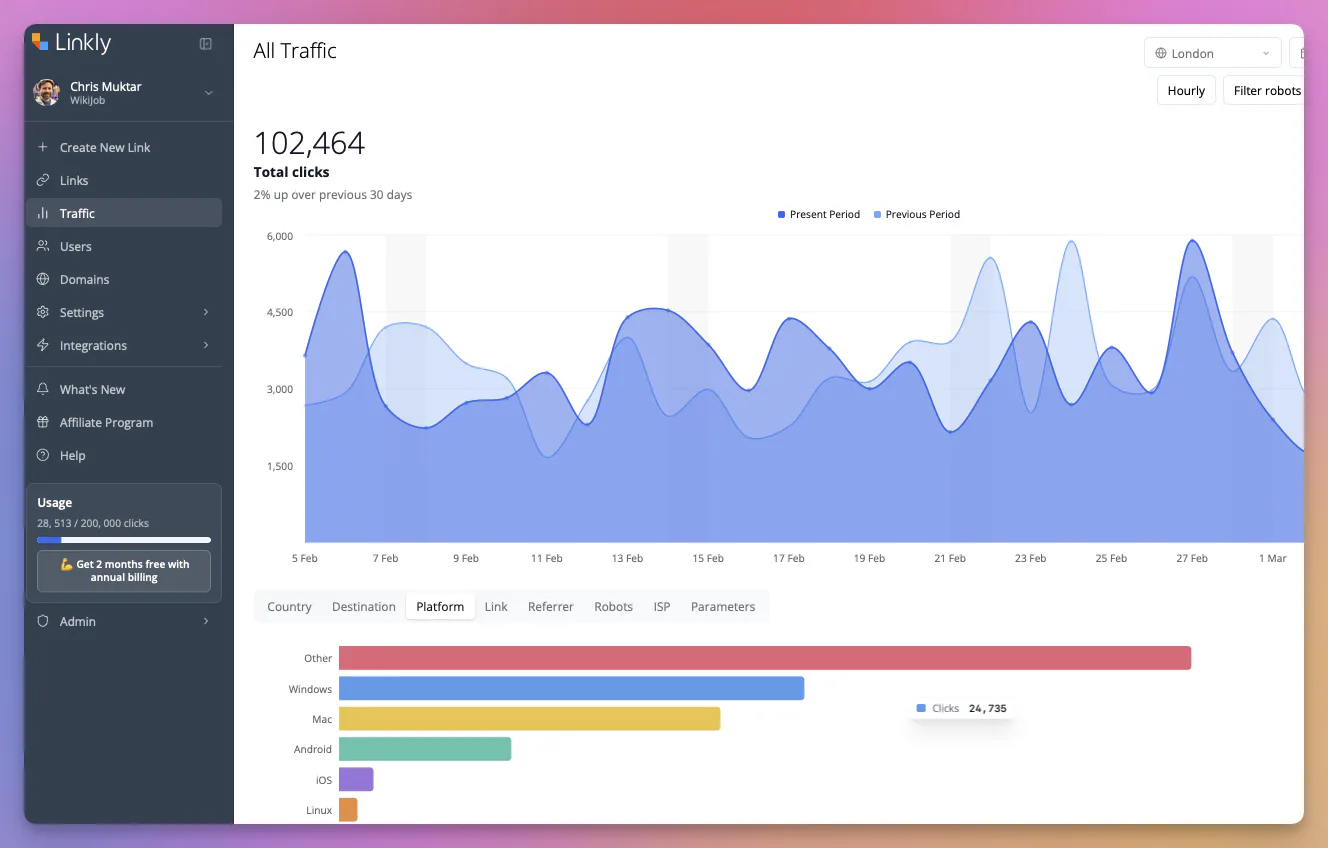
Task: Switch to the Referrer tab
Action: tap(551, 606)
